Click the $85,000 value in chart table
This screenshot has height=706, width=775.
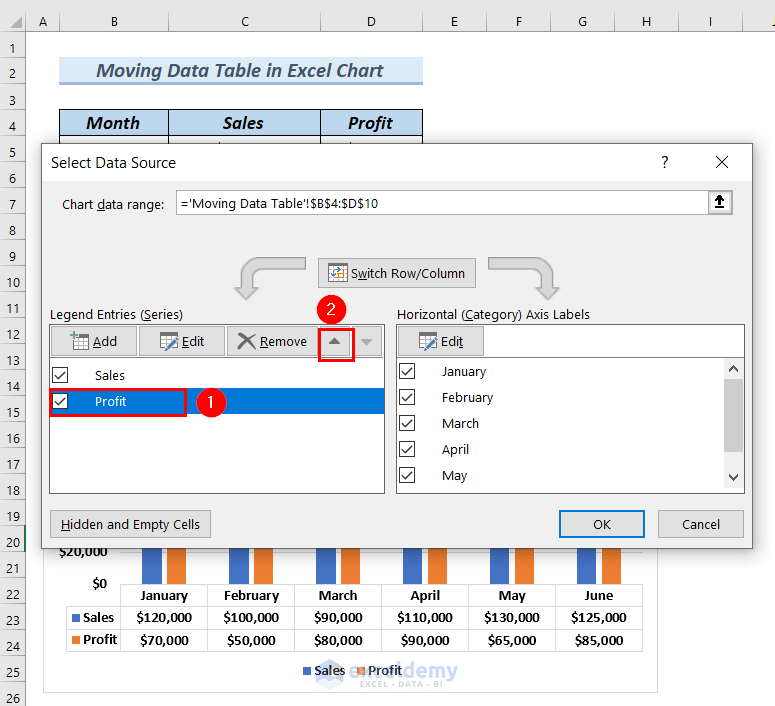(599, 640)
